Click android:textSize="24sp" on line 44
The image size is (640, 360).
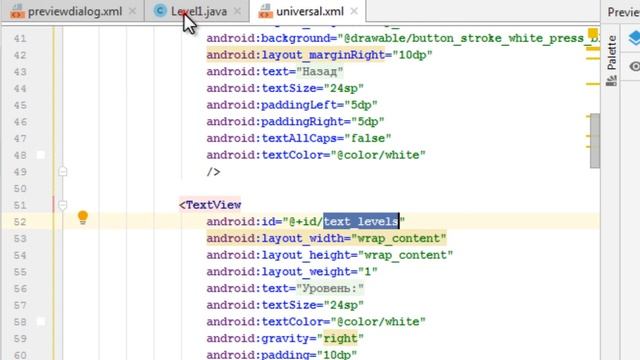coord(285,88)
